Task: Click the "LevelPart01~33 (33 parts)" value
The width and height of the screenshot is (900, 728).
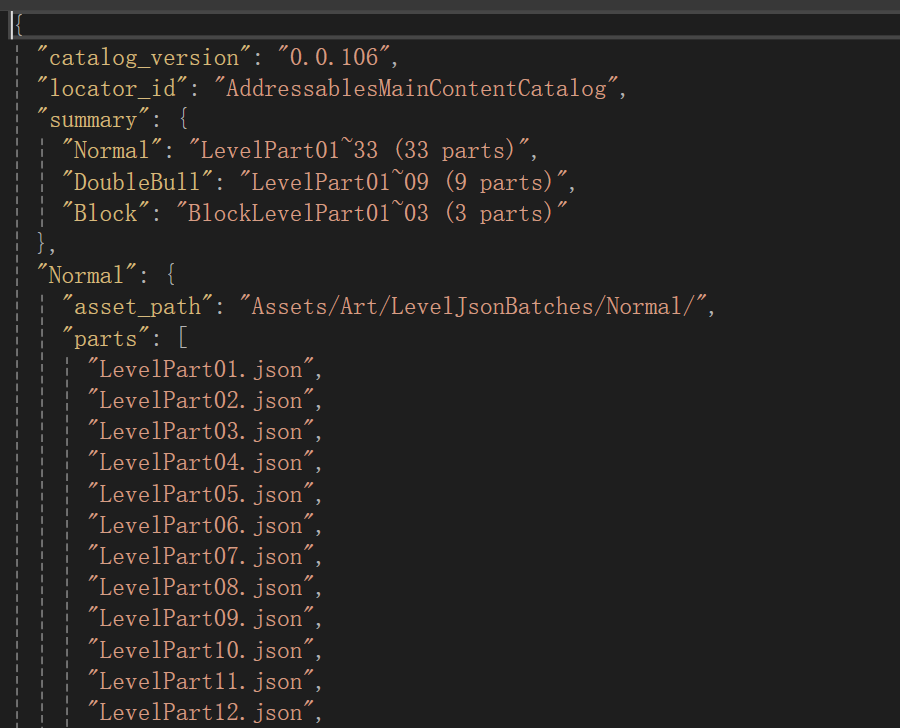Action: point(359,150)
